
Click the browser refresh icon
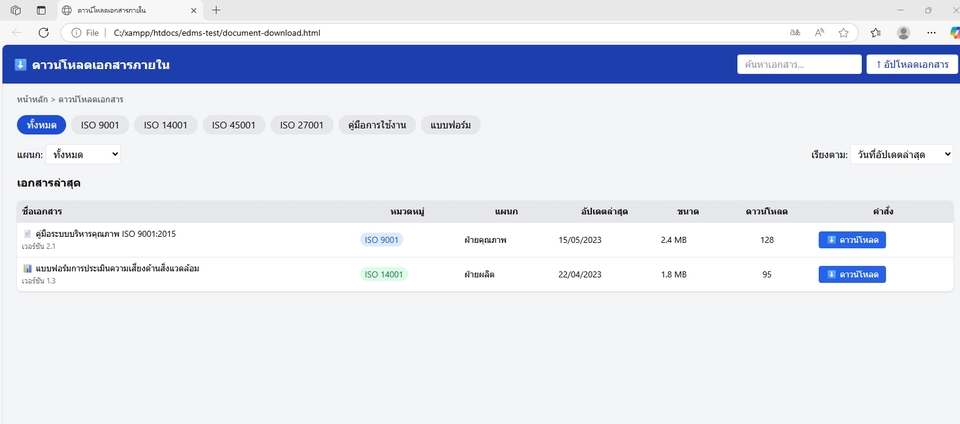[x=43, y=32]
